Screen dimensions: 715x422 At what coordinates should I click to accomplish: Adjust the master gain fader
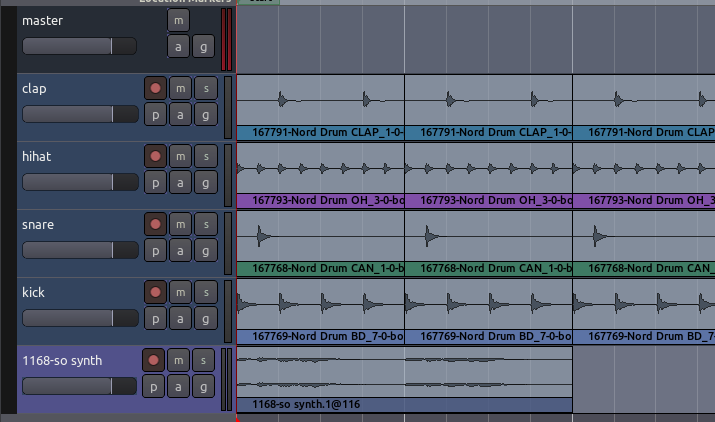coord(79,46)
